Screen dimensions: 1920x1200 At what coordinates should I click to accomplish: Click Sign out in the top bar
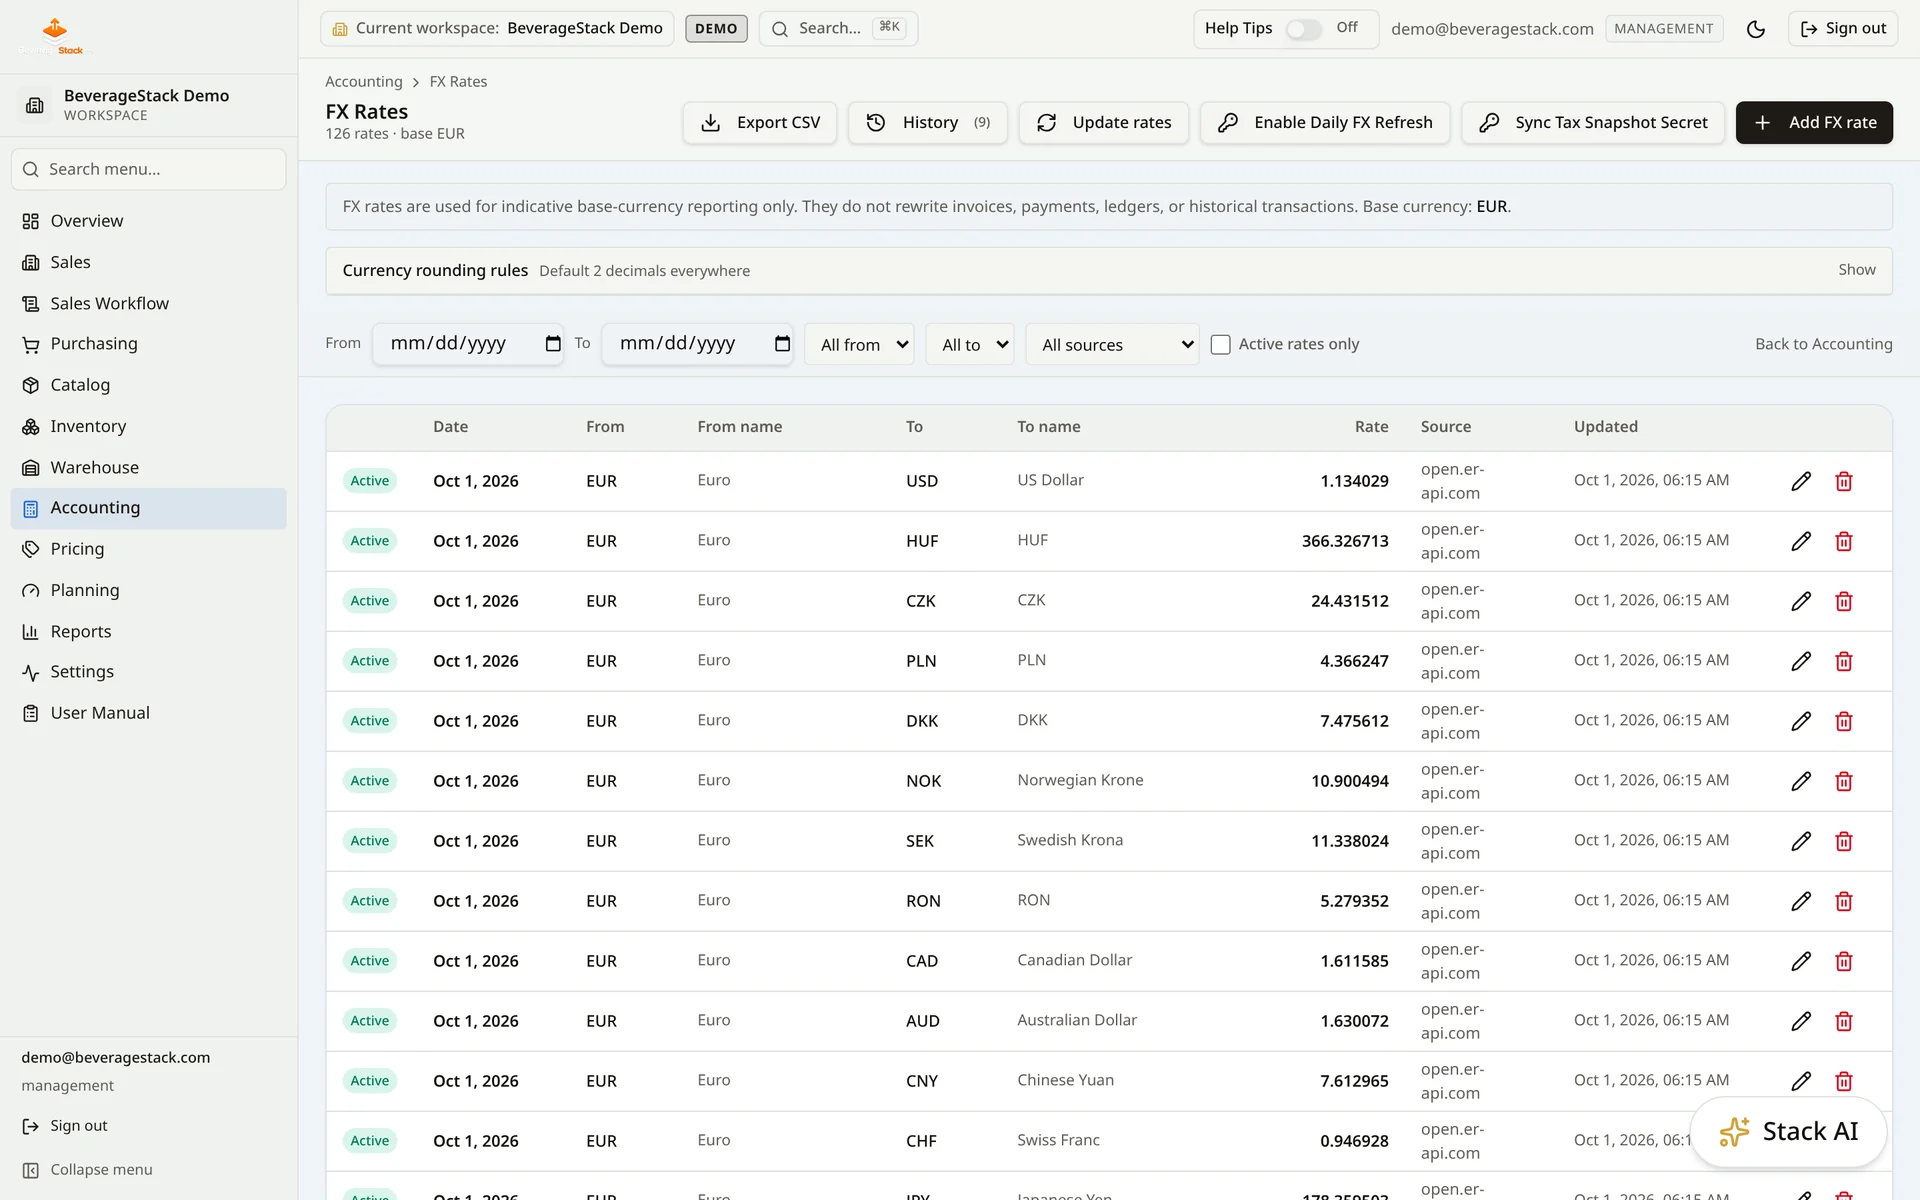pos(1843,29)
